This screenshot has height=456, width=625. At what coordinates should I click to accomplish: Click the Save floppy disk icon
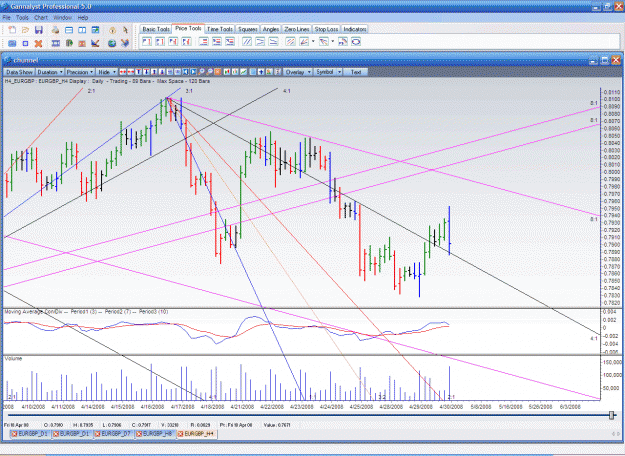39,30
